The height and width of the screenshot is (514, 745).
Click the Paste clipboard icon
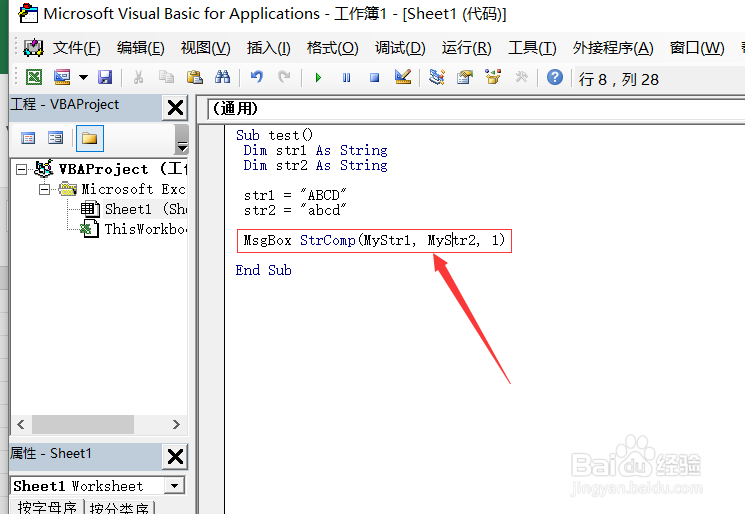pos(194,77)
